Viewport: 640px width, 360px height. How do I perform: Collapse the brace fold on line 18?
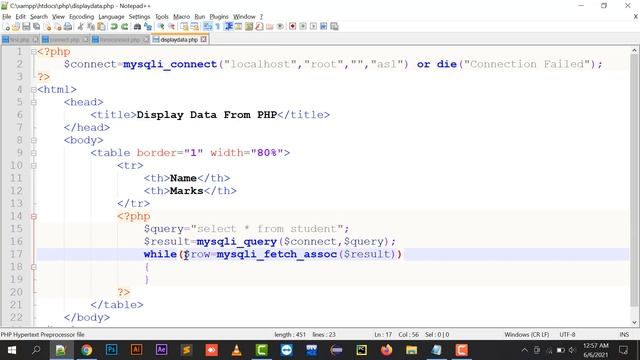point(34,267)
